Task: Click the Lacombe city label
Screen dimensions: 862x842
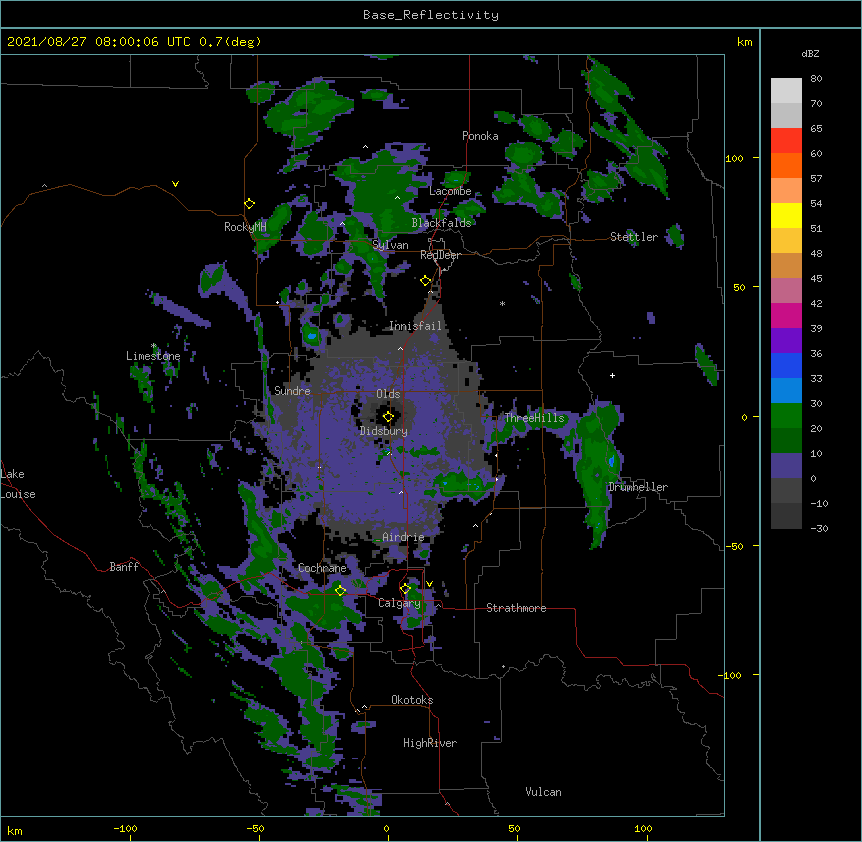Action: (450, 191)
